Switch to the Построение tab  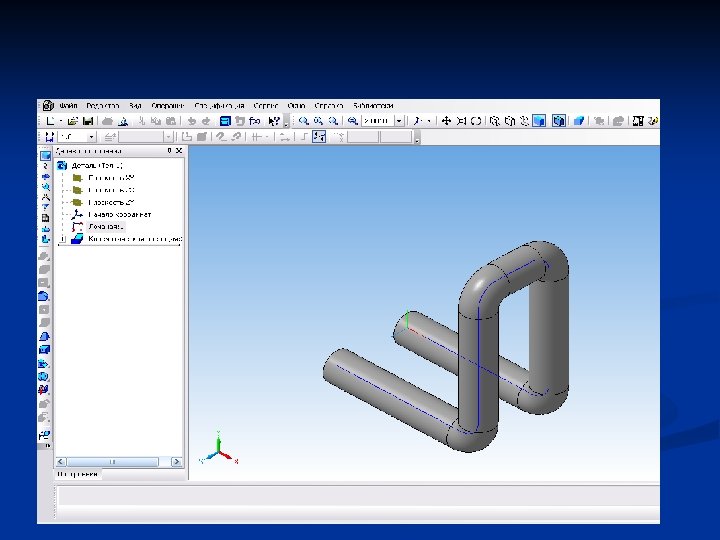(x=78, y=474)
